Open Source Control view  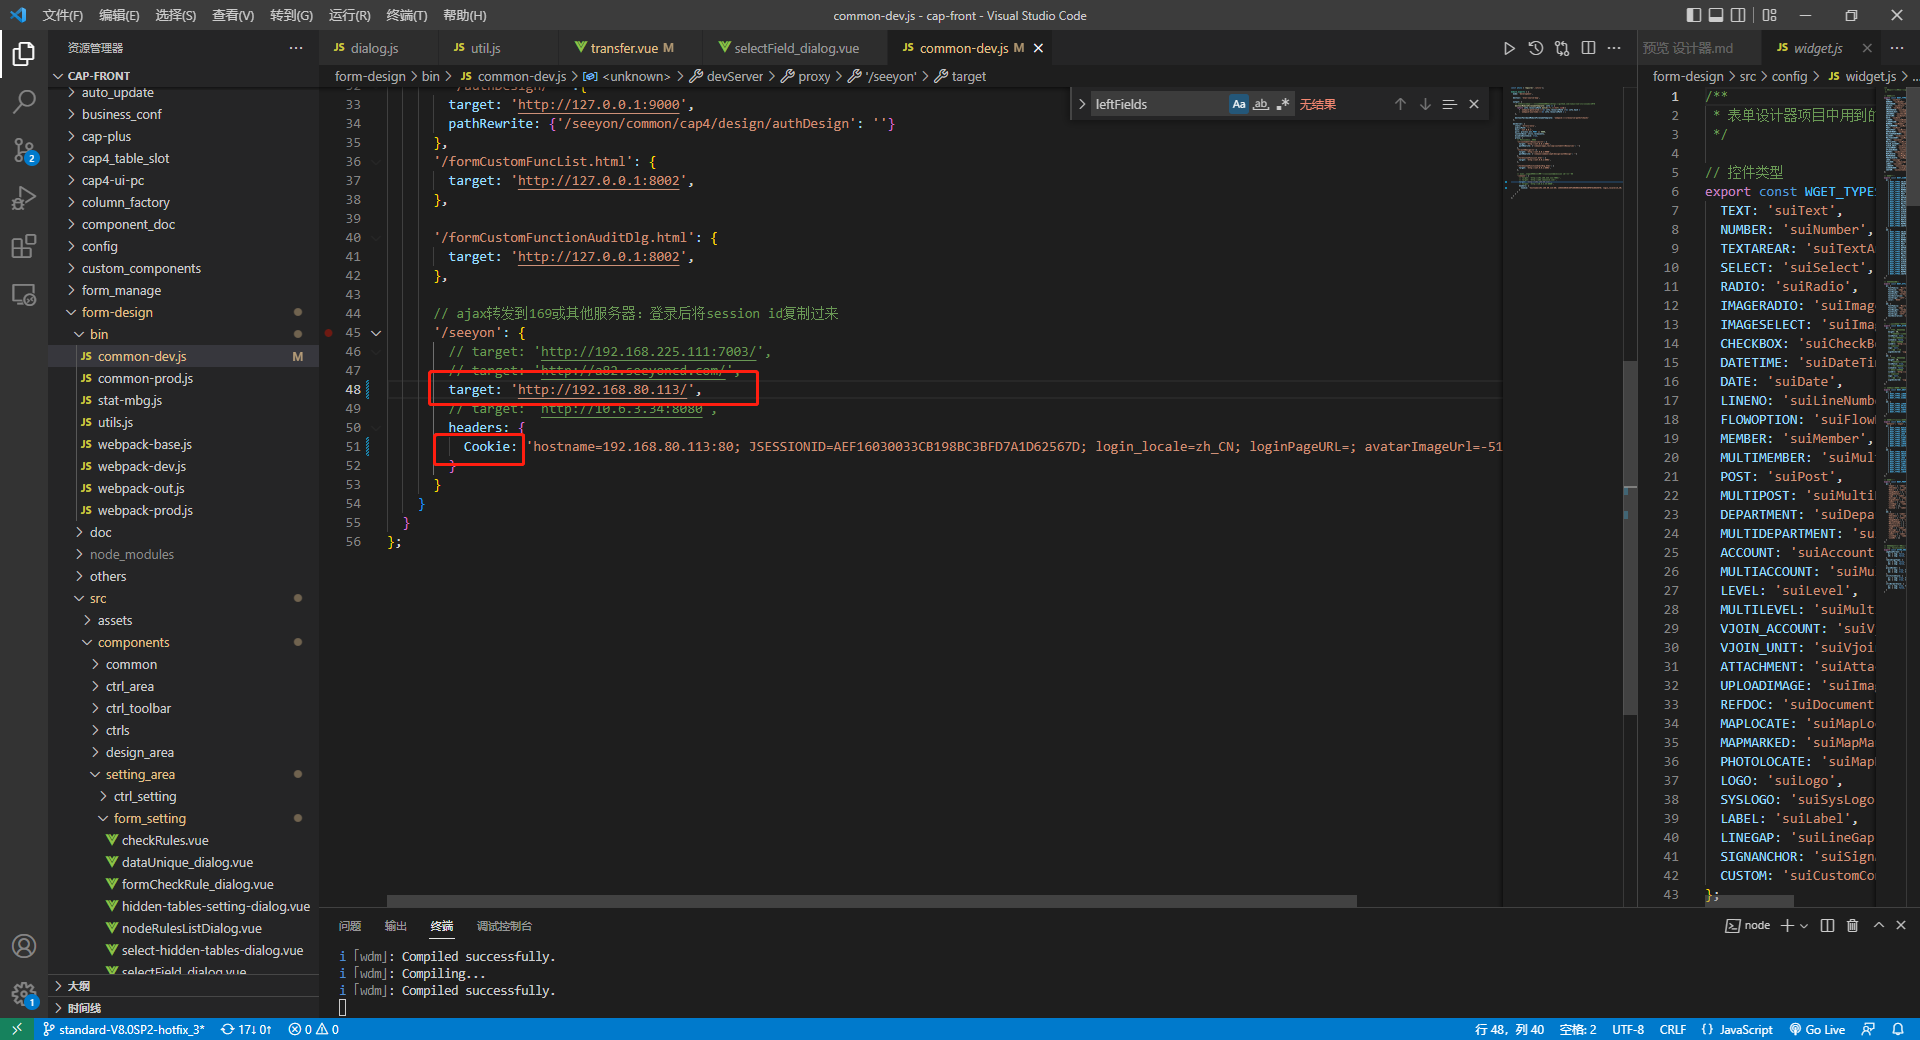click(24, 150)
